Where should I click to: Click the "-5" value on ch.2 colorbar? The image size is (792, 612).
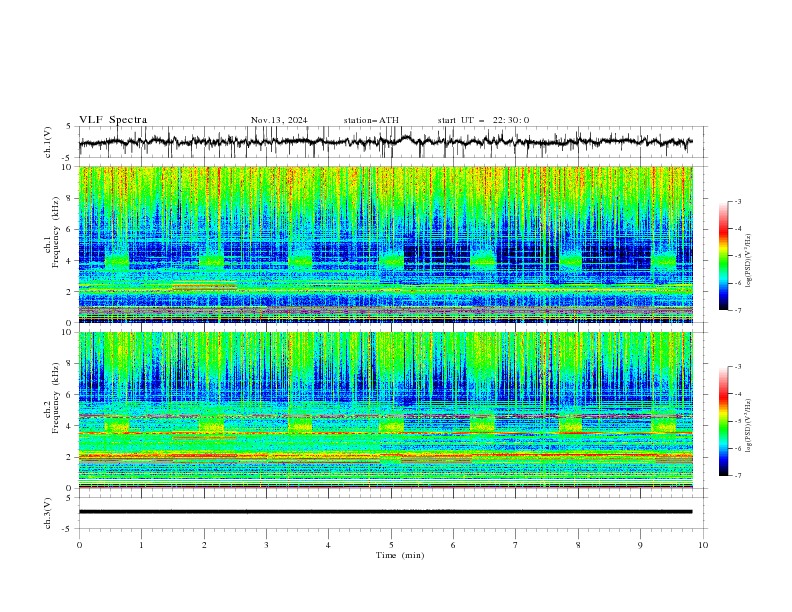pyautogui.click(x=738, y=421)
